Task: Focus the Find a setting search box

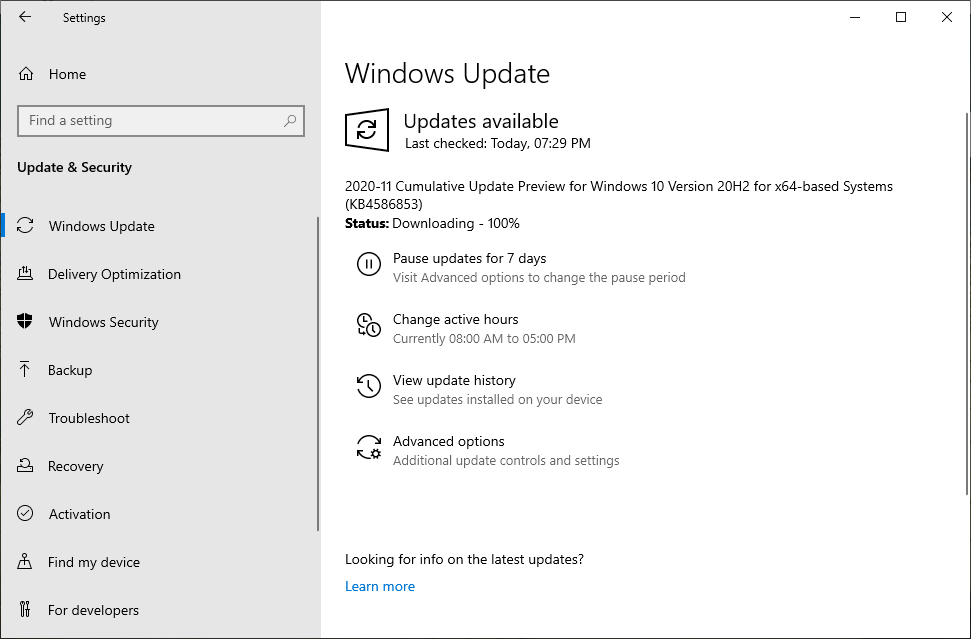Action: [161, 121]
